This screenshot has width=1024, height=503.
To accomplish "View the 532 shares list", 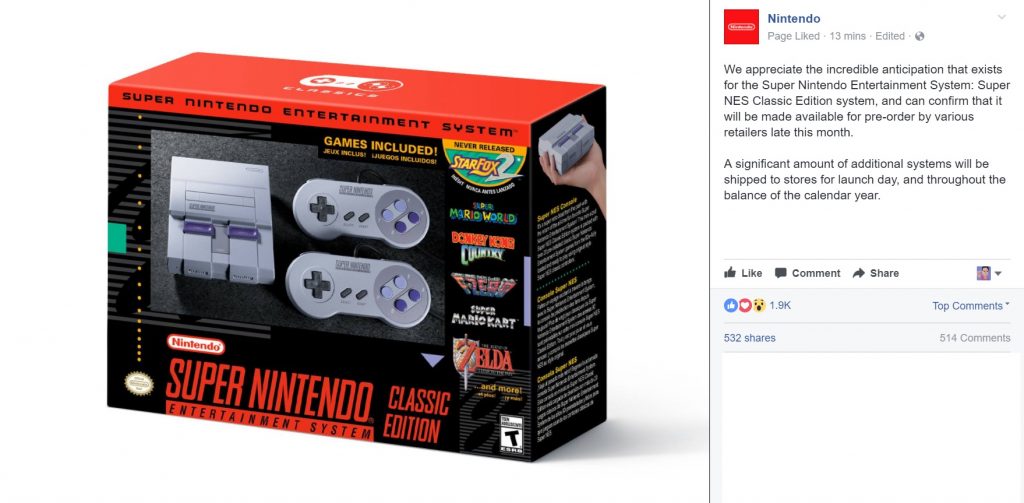I will [x=750, y=338].
